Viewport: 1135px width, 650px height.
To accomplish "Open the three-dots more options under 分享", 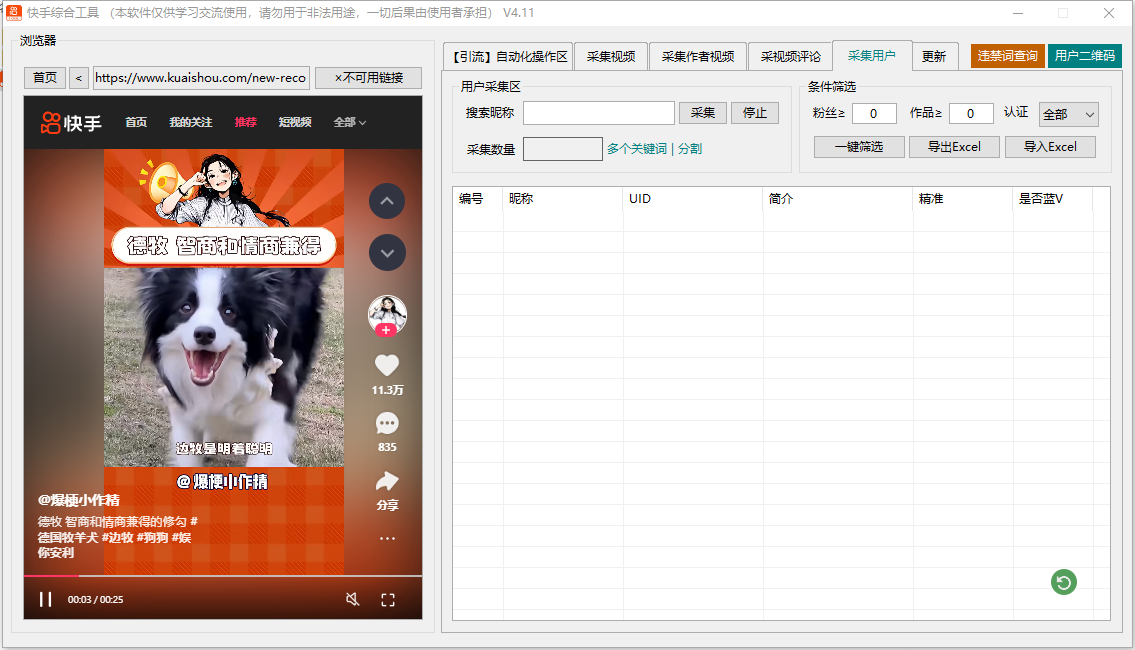I will (387, 540).
